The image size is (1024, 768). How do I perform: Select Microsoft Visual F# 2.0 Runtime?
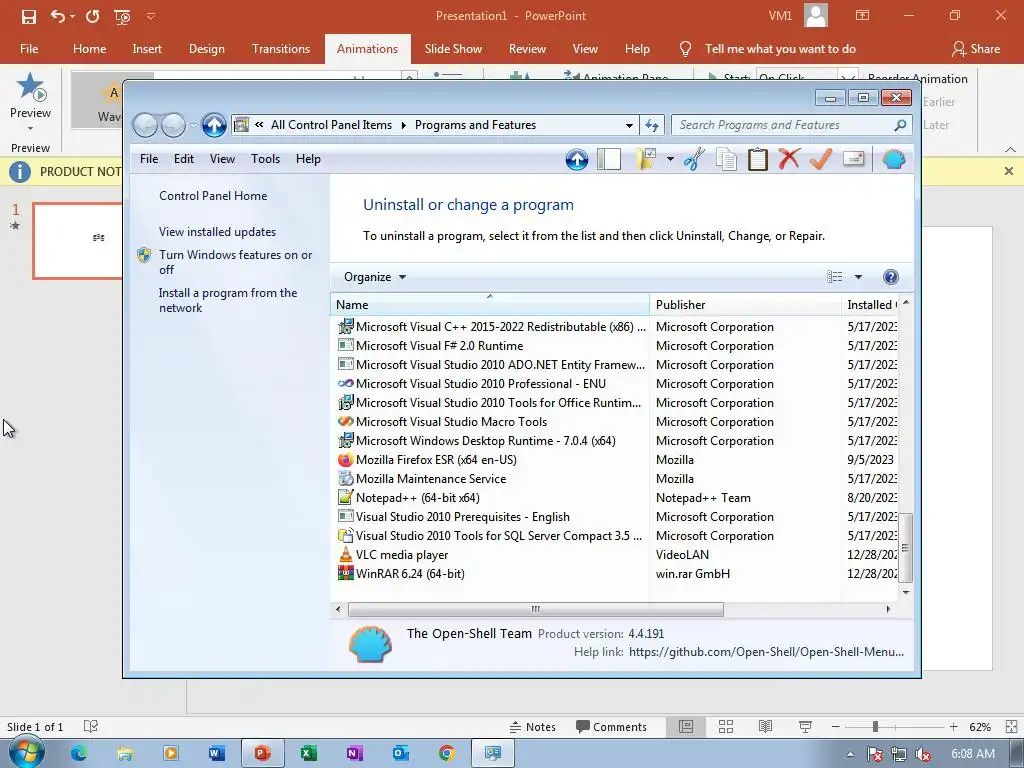[439, 345]
